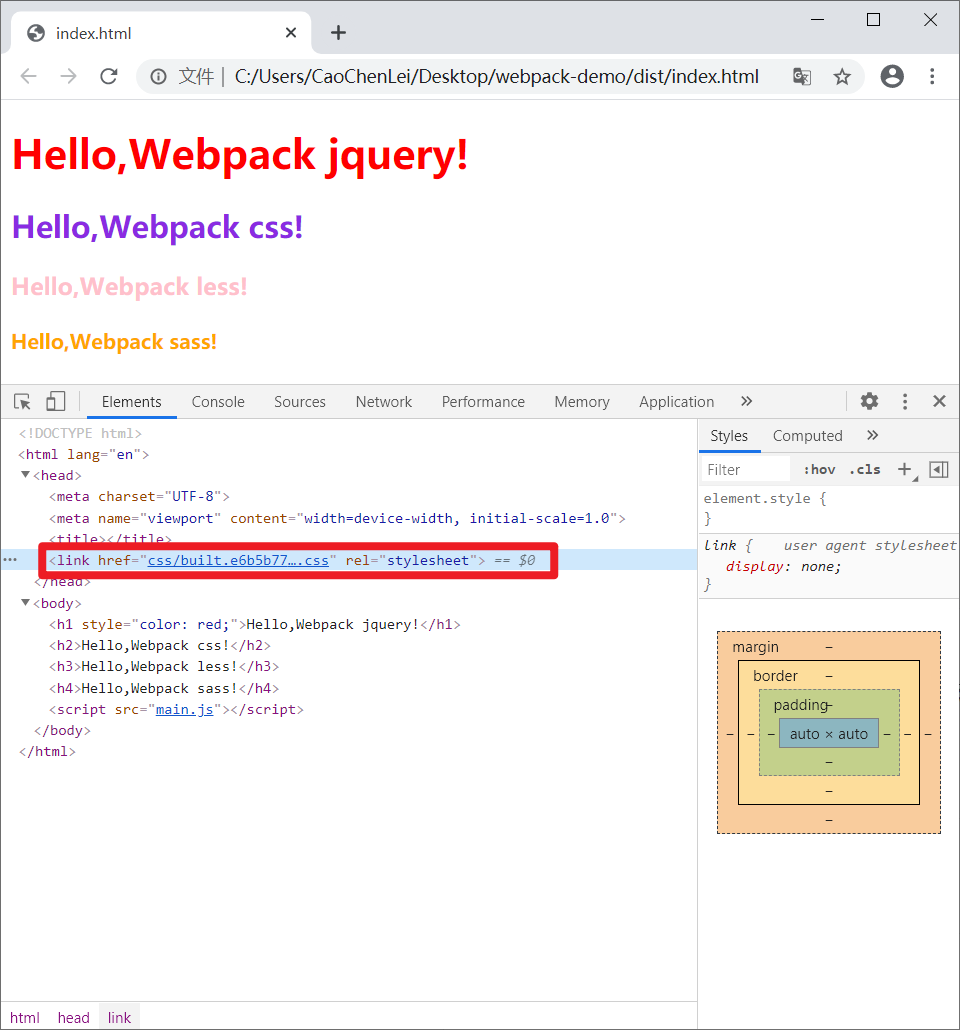
Task: Click the orange 'Hello,Webpack sass!' heading
Action: (114, 342)
